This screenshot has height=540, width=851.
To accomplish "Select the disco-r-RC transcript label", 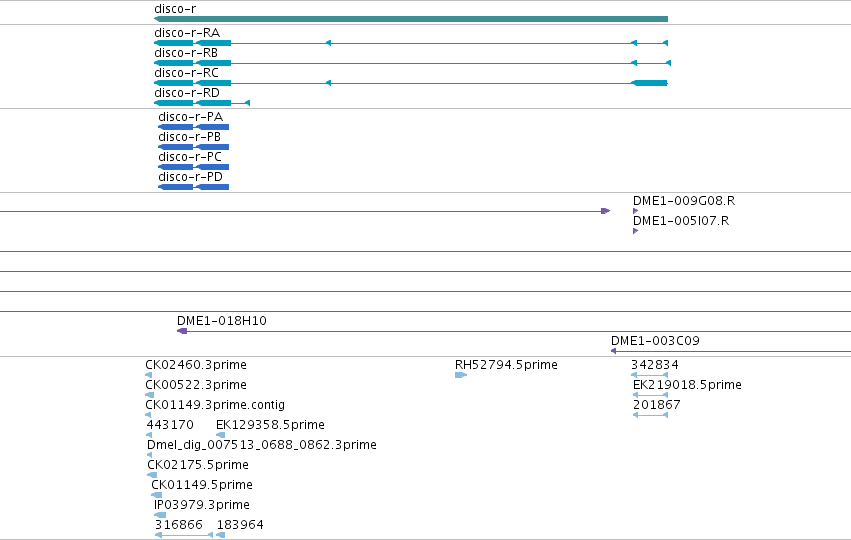I will (186, 73).
